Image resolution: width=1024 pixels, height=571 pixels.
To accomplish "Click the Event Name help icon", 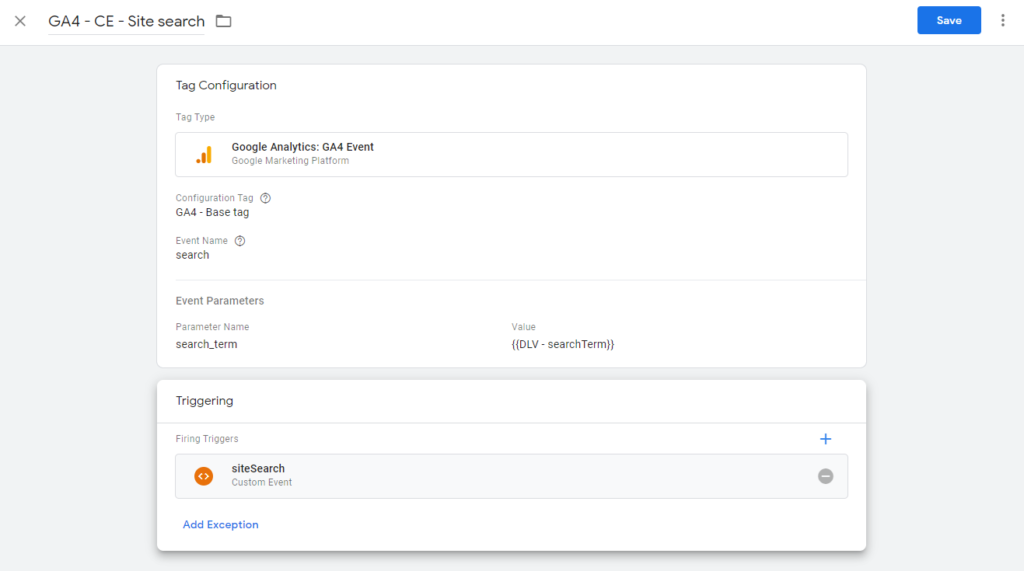I will click(x=240, y=241).
